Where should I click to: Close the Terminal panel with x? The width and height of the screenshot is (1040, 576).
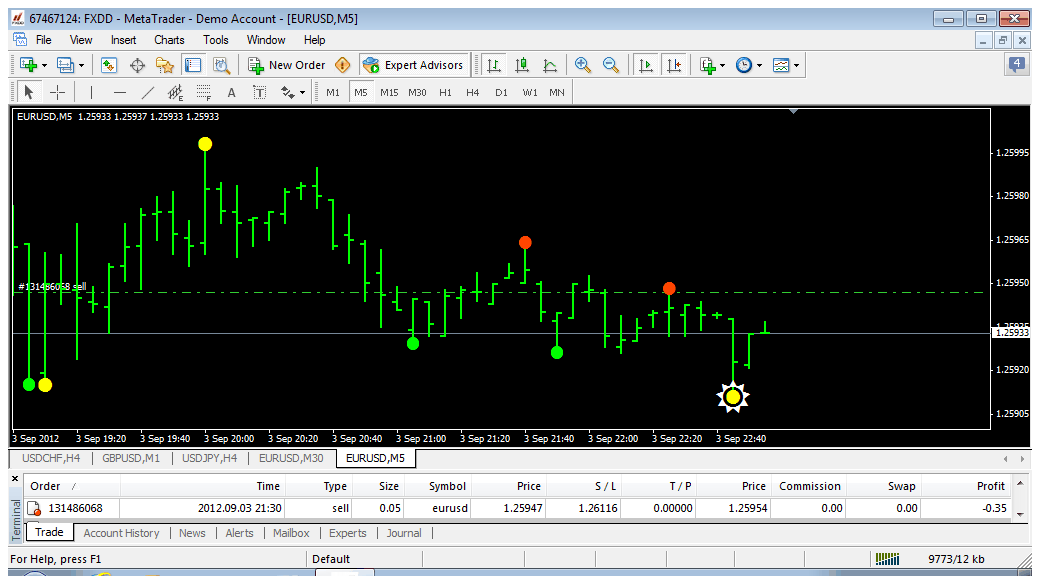tap(15, 478)
